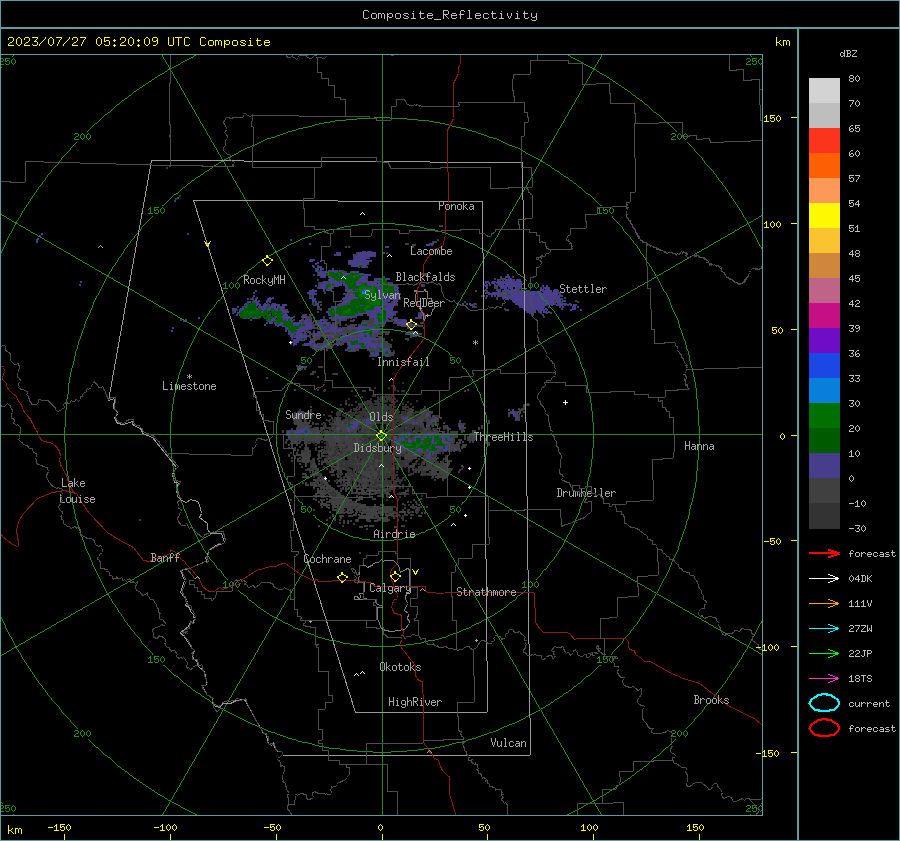
Task: Pick the magenta swatch between 42 and 39 dBZ
Action: pyautogui.click(x=824, y=316)
